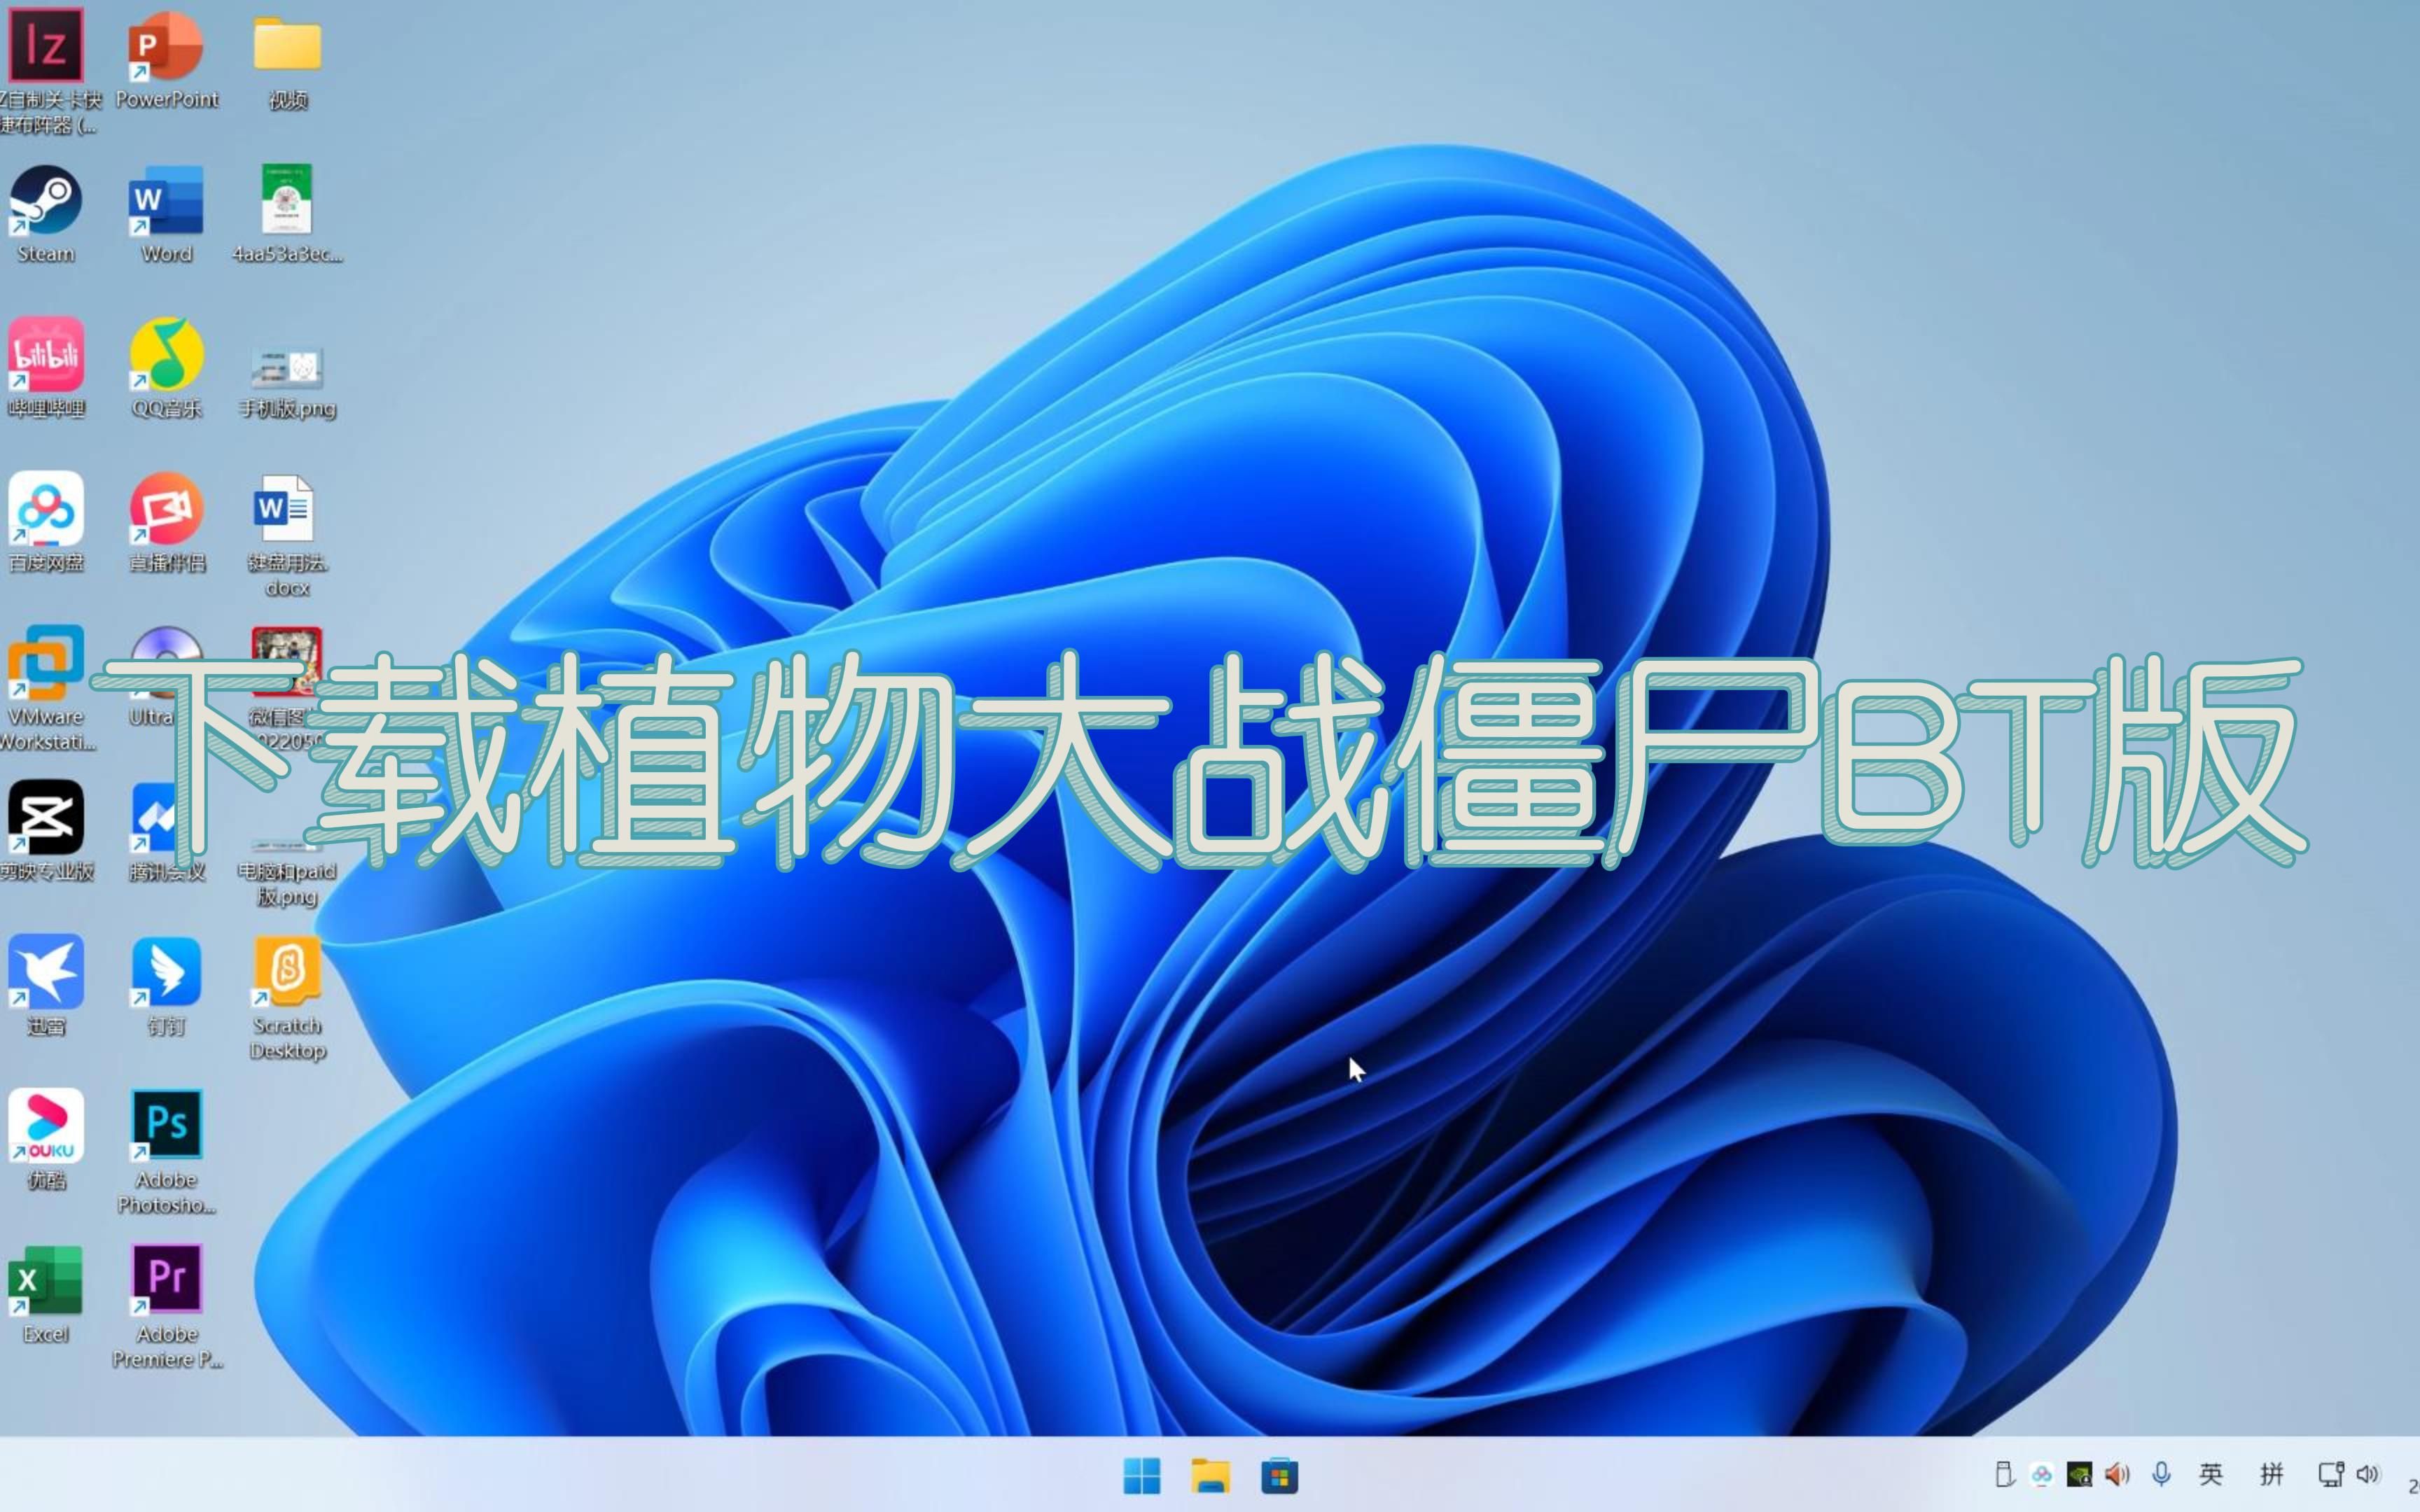2420x1512 pixels.
Task: Click the outline system volume icon
Action: point(2368,1474)
